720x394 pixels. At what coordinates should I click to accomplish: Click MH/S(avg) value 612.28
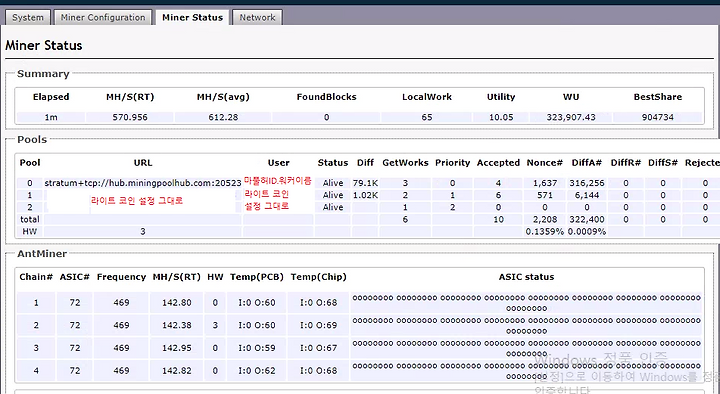pyautogui.click(x=223, y=117)
